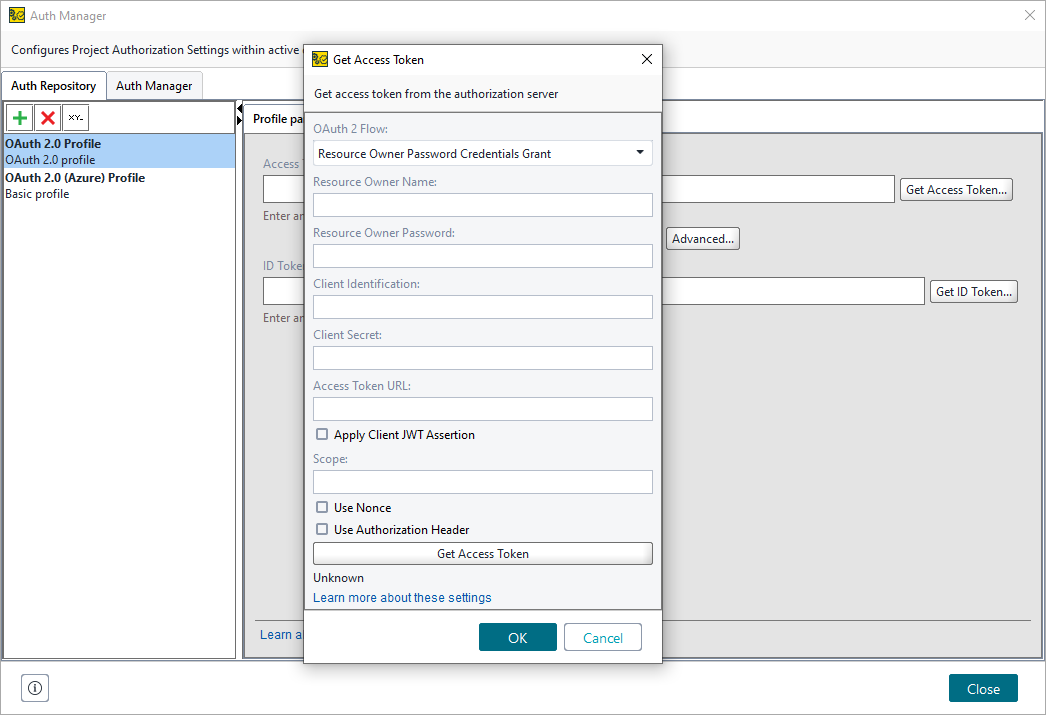This screenshot has width=1046, height=715.
Task: Switch to the Auth Manager tab
Action: [154, 85]
